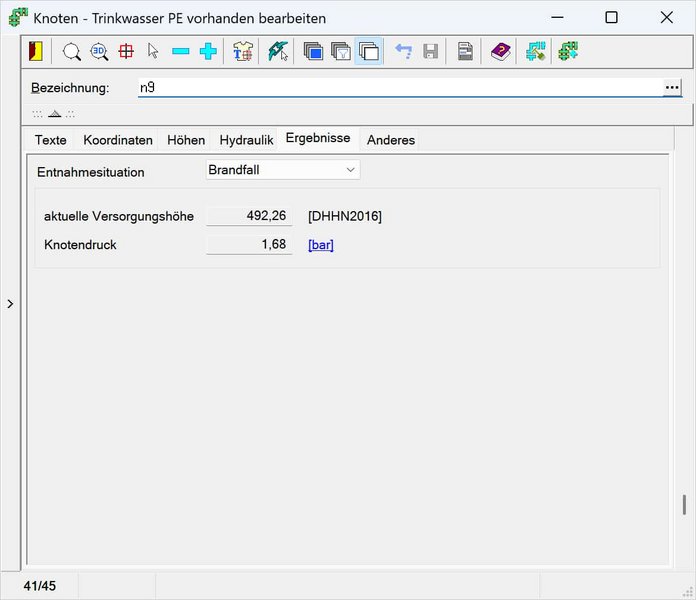Click the [bar] unit link
Screen dimensions: 696x600
[320, 245]
